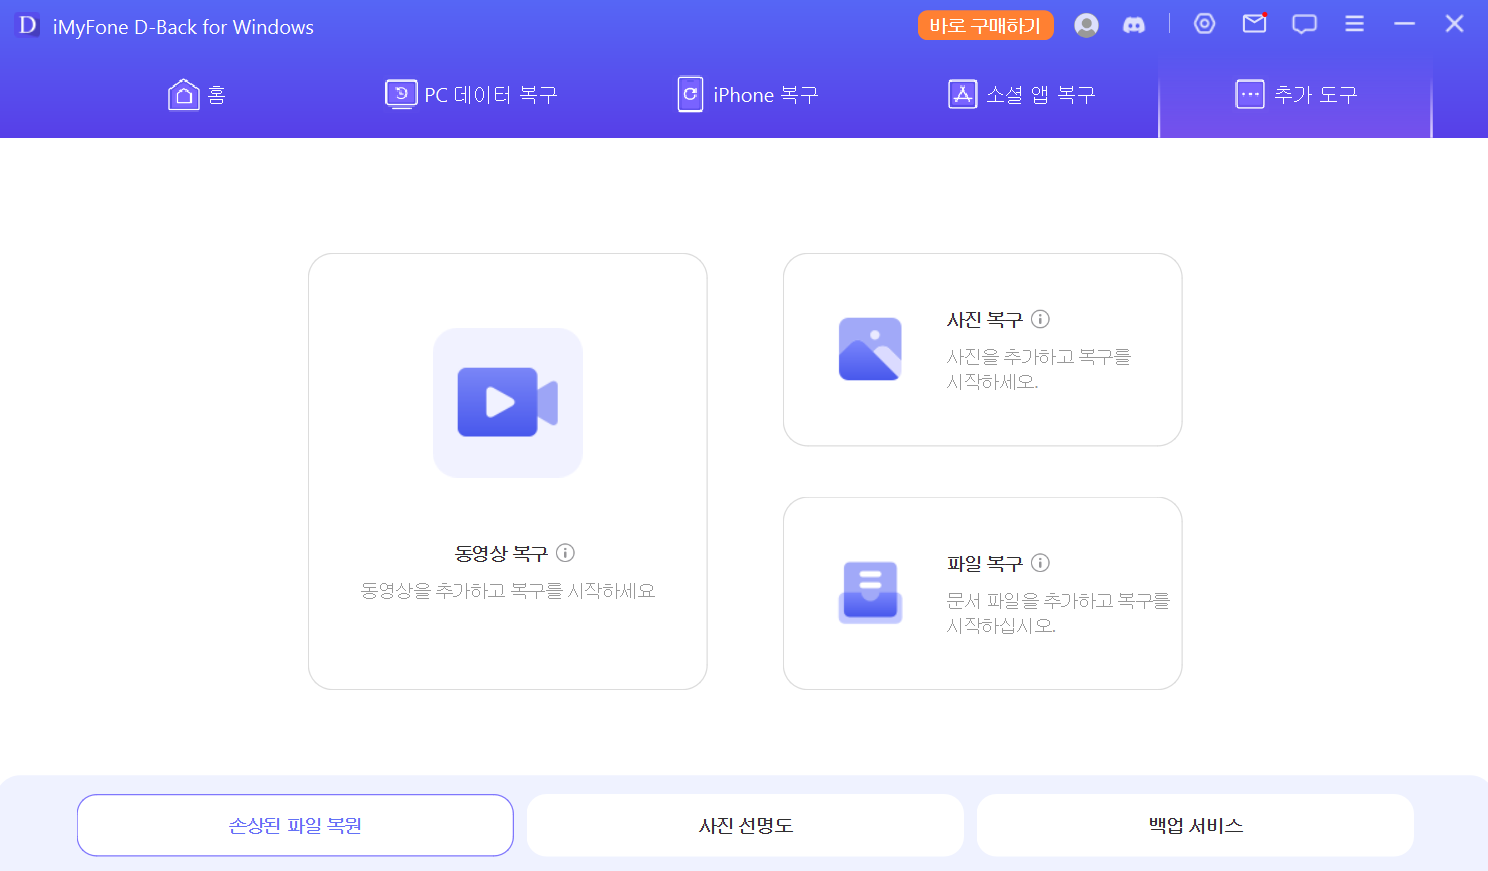Click the photo repair picture icon
This screenshot has width=1488, height=871.
pyautogui.click(x=870, y=349)
